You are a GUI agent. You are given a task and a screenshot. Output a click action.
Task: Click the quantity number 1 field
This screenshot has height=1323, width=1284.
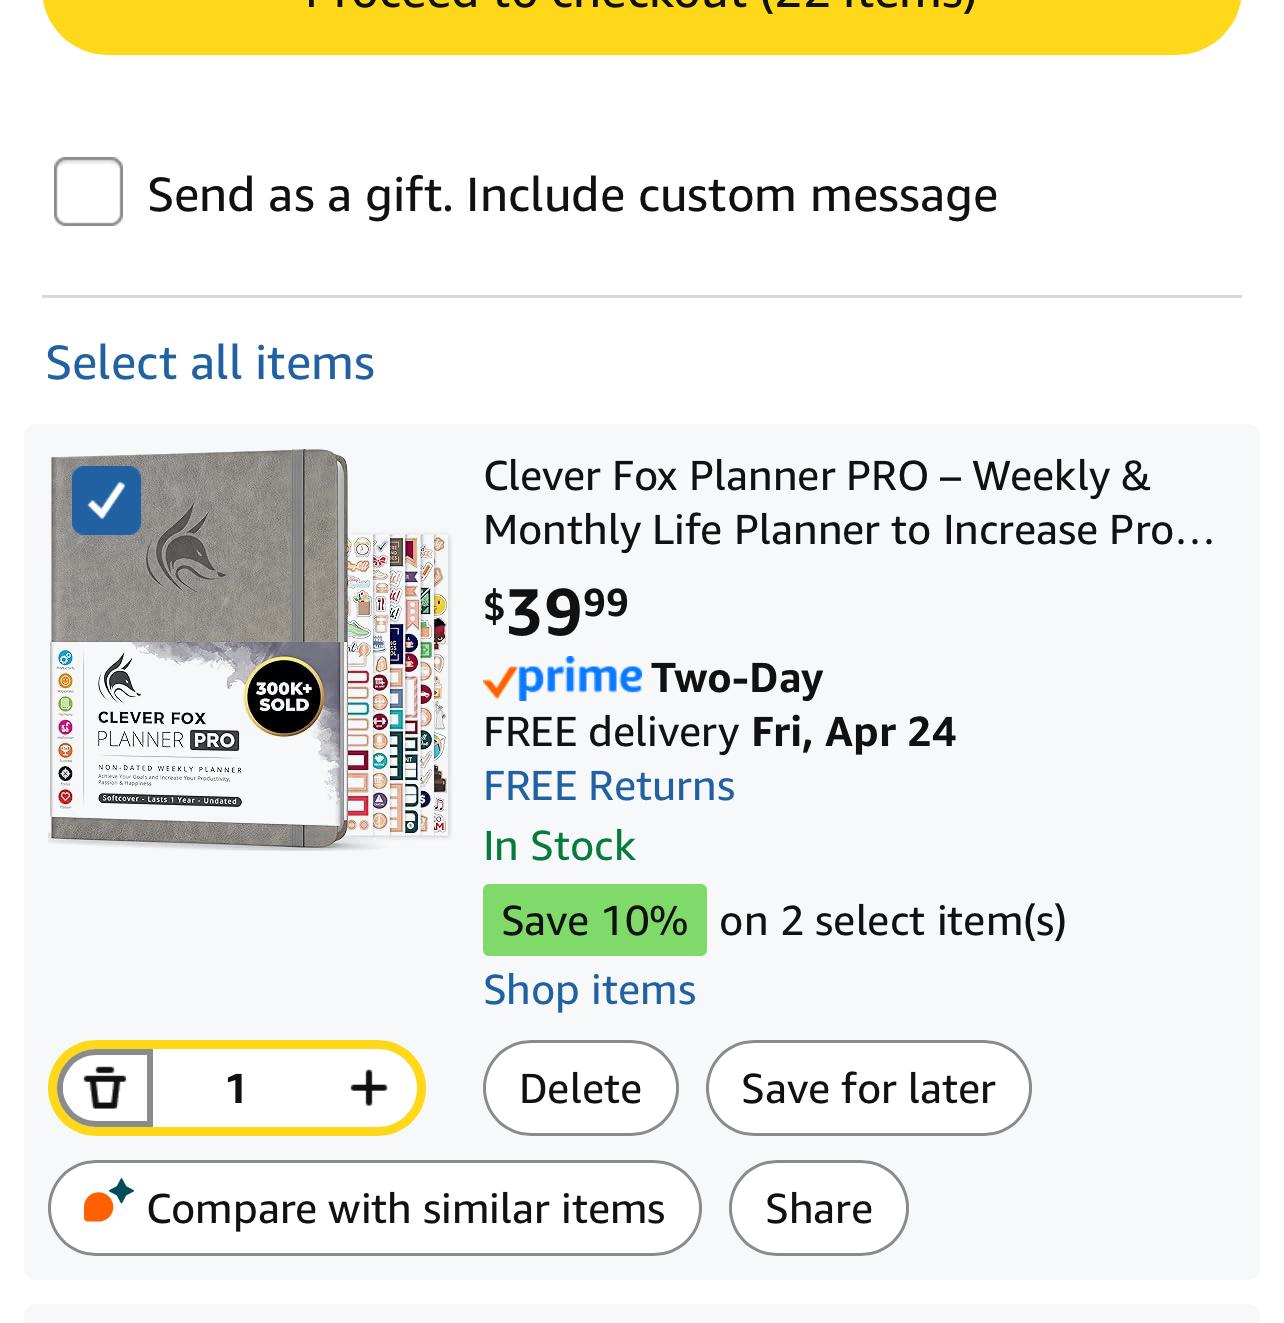click(x=236, y=1088)
